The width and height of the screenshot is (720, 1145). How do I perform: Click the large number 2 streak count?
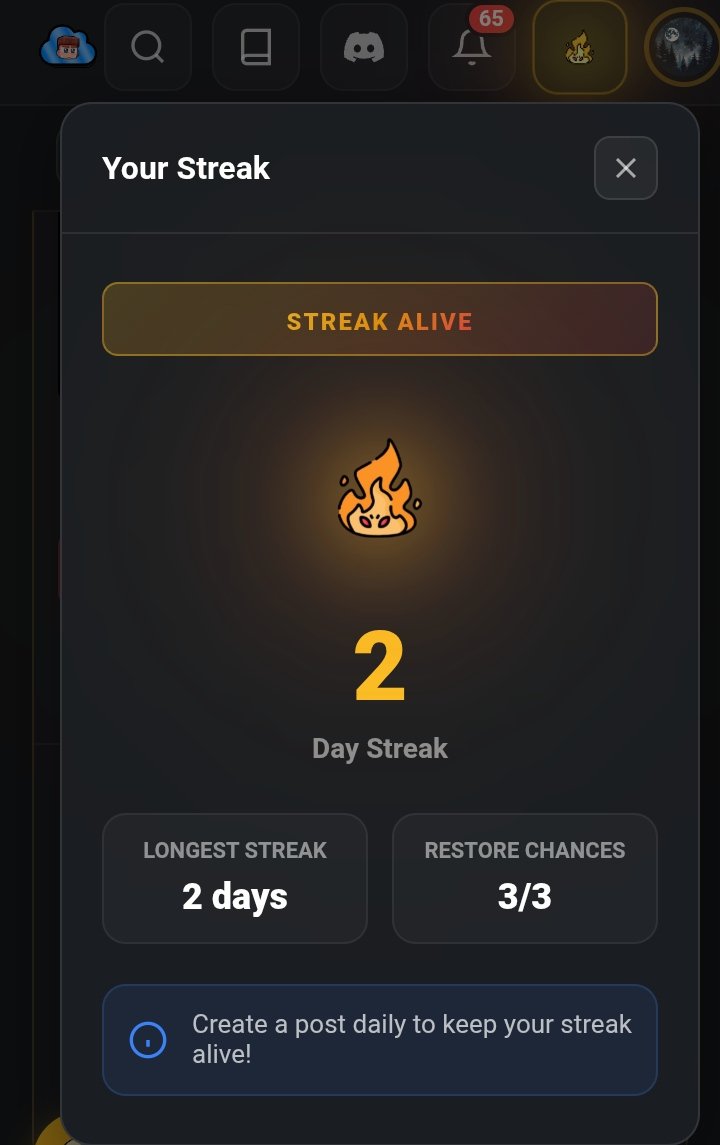pos(380,666)
